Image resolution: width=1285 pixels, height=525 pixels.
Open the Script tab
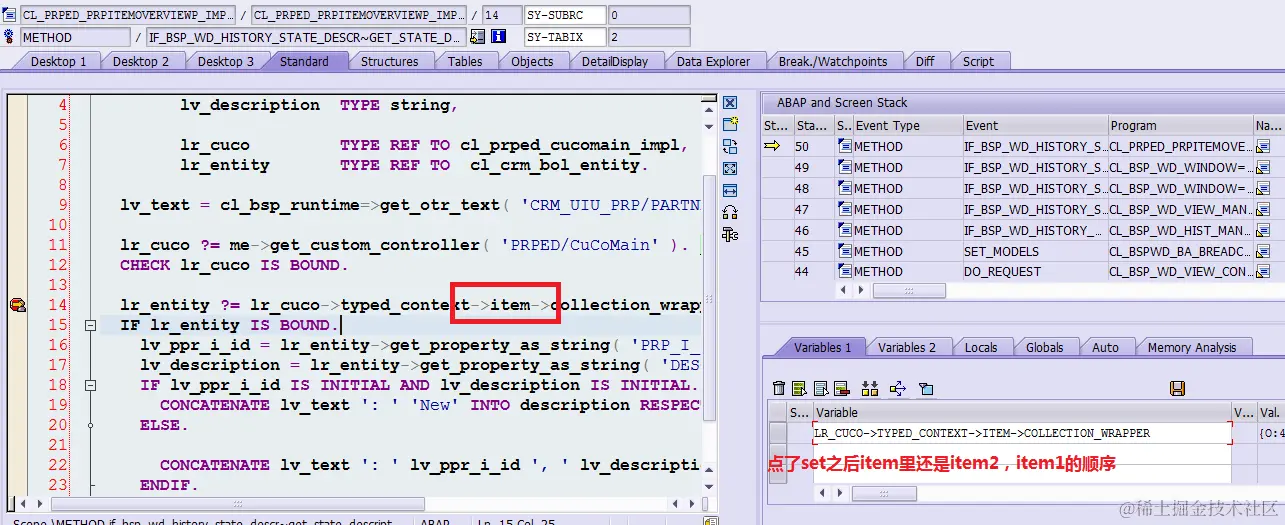(978, 61)
